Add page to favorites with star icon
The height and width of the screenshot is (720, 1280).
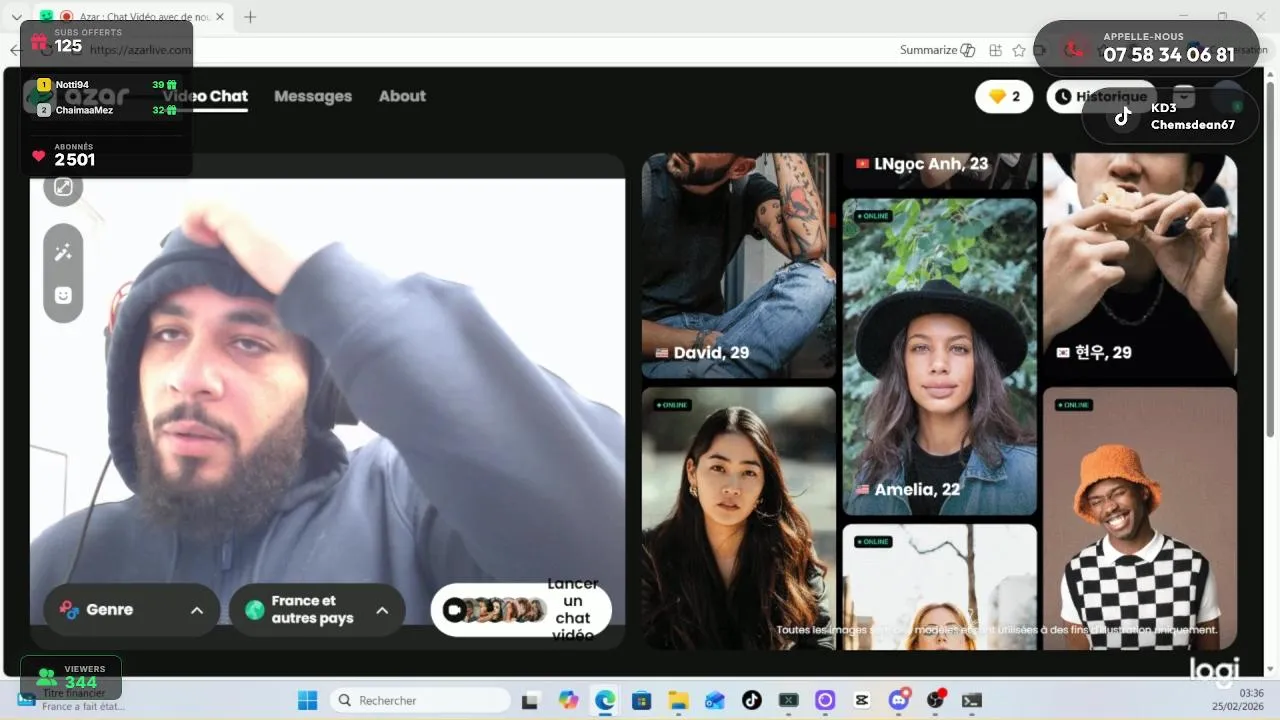click(x=1019, y=50)
